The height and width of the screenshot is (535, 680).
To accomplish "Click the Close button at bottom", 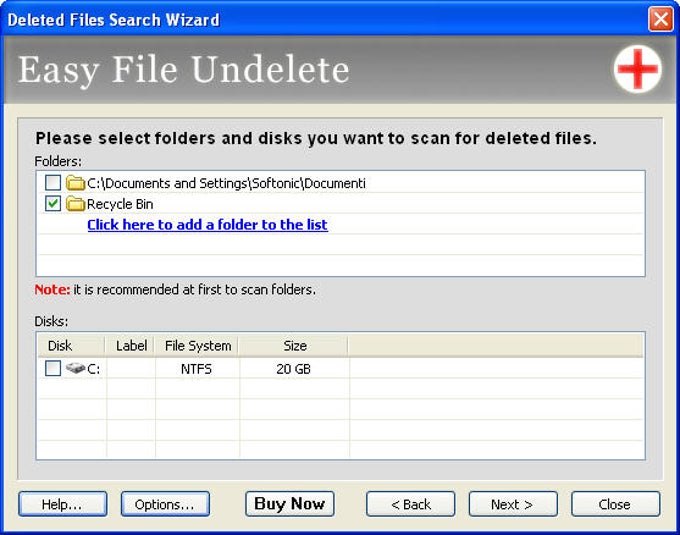I will click(615, 504).
